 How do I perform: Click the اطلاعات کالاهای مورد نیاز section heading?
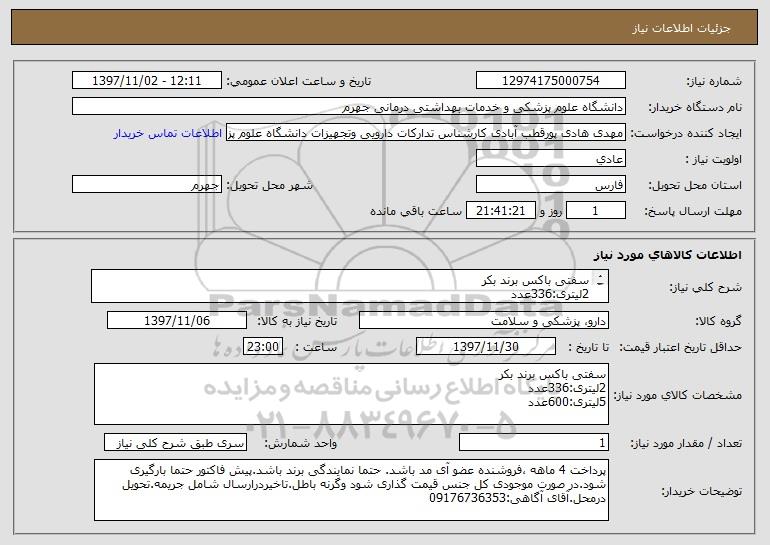point(667,255)
